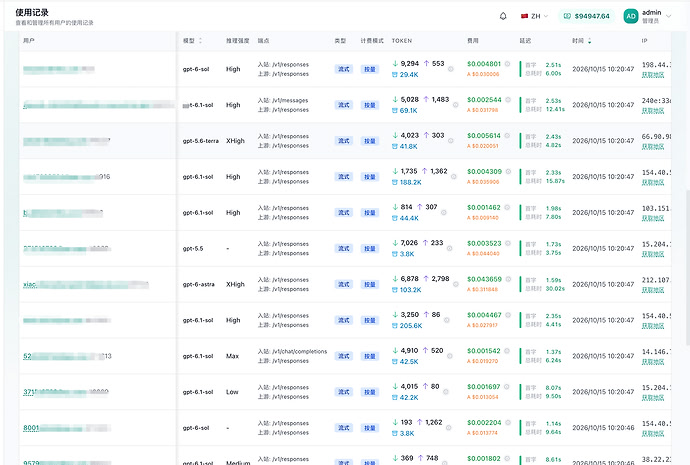Open the admin account menu

[x=647, y=16]
